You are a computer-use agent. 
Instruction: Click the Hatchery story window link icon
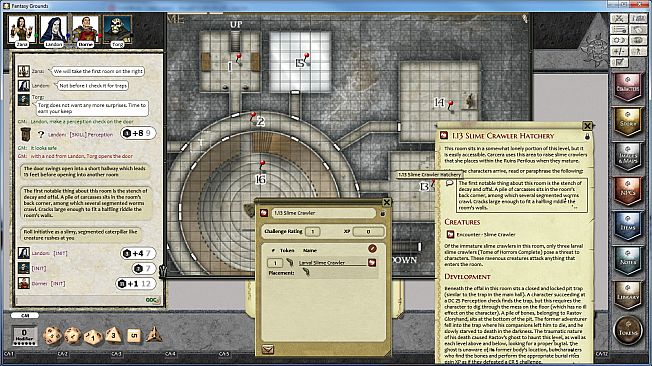click(x=444, y=135)
